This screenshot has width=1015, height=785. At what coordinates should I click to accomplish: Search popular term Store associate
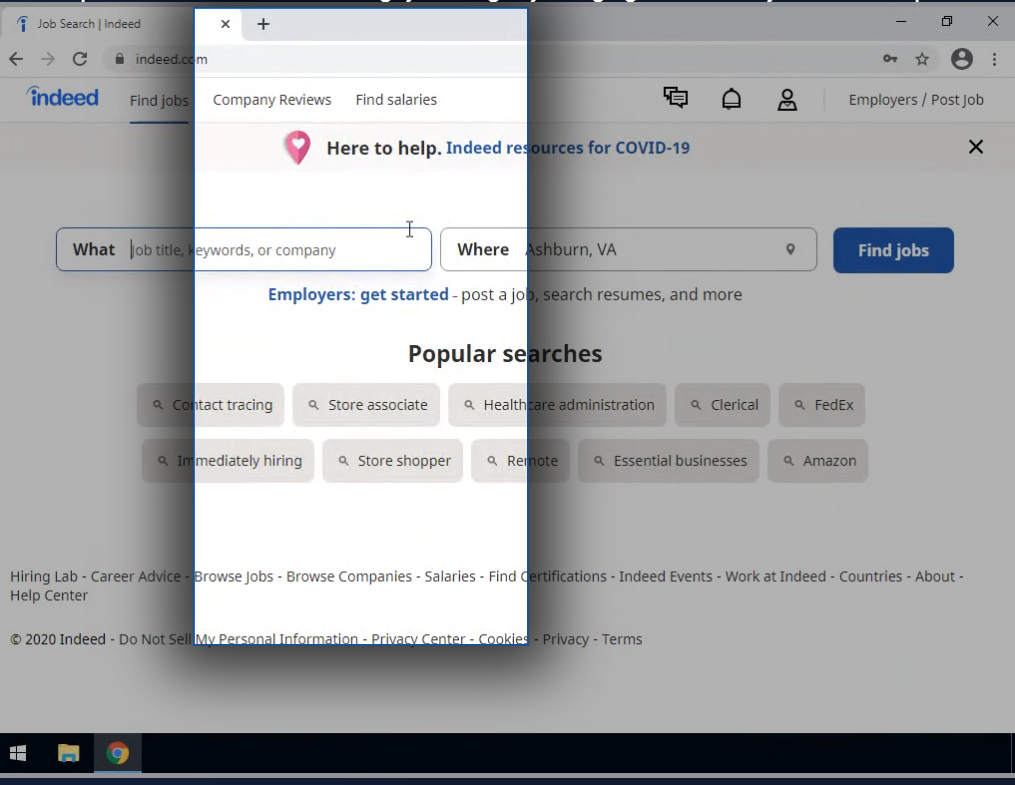(x=366, y=405)
